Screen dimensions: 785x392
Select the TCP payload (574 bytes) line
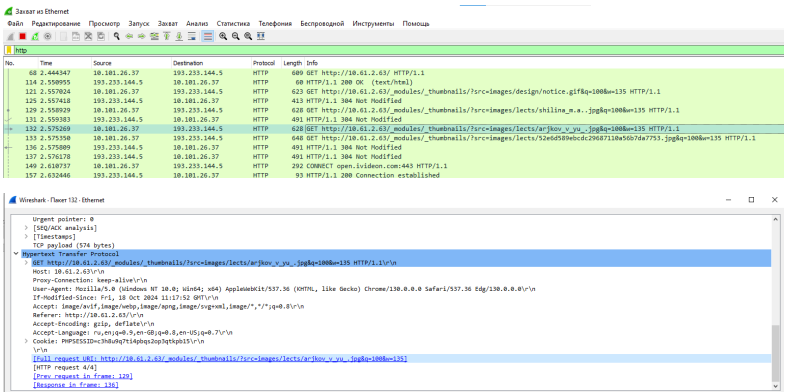click(74, 245)
